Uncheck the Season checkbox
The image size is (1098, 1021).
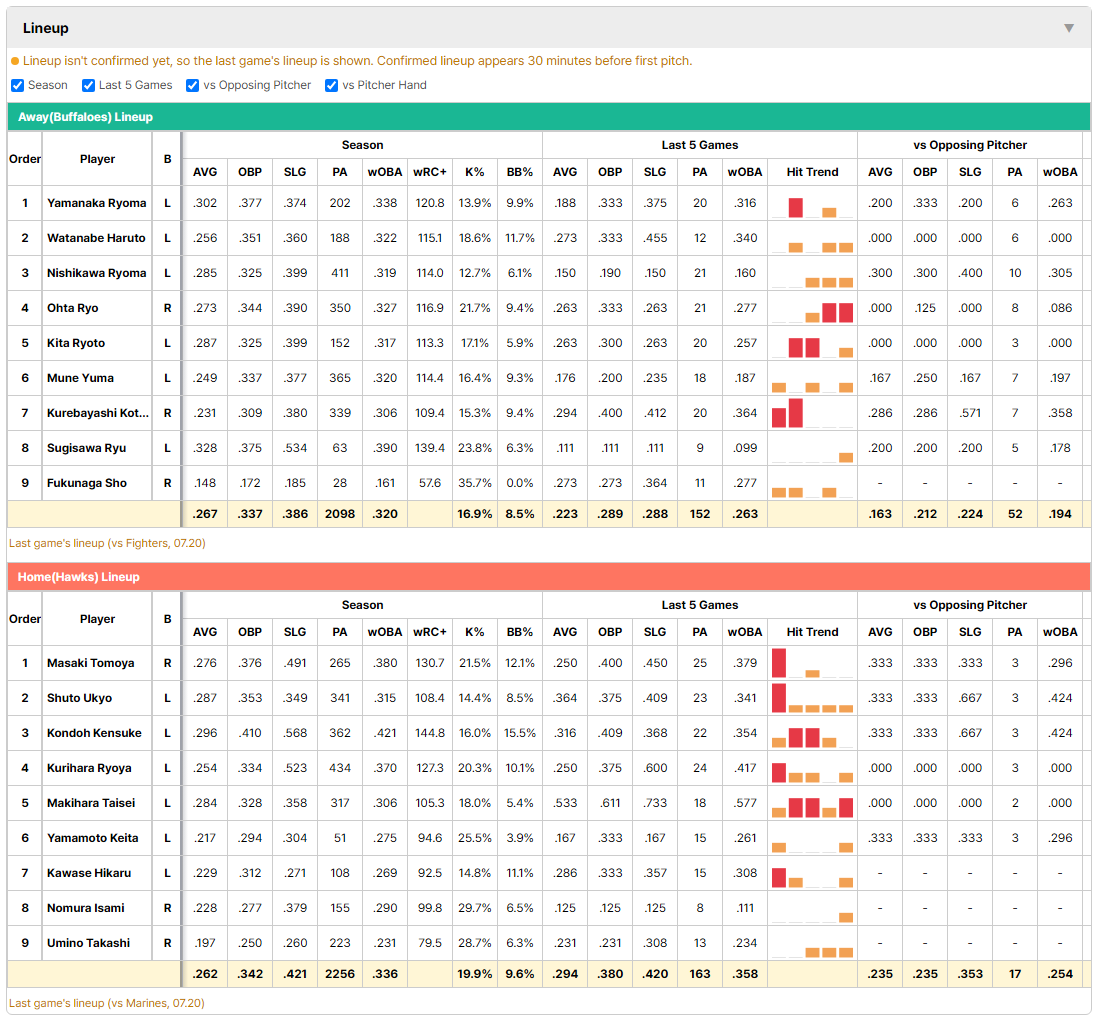pyautogui.click(x=18, y=85)
